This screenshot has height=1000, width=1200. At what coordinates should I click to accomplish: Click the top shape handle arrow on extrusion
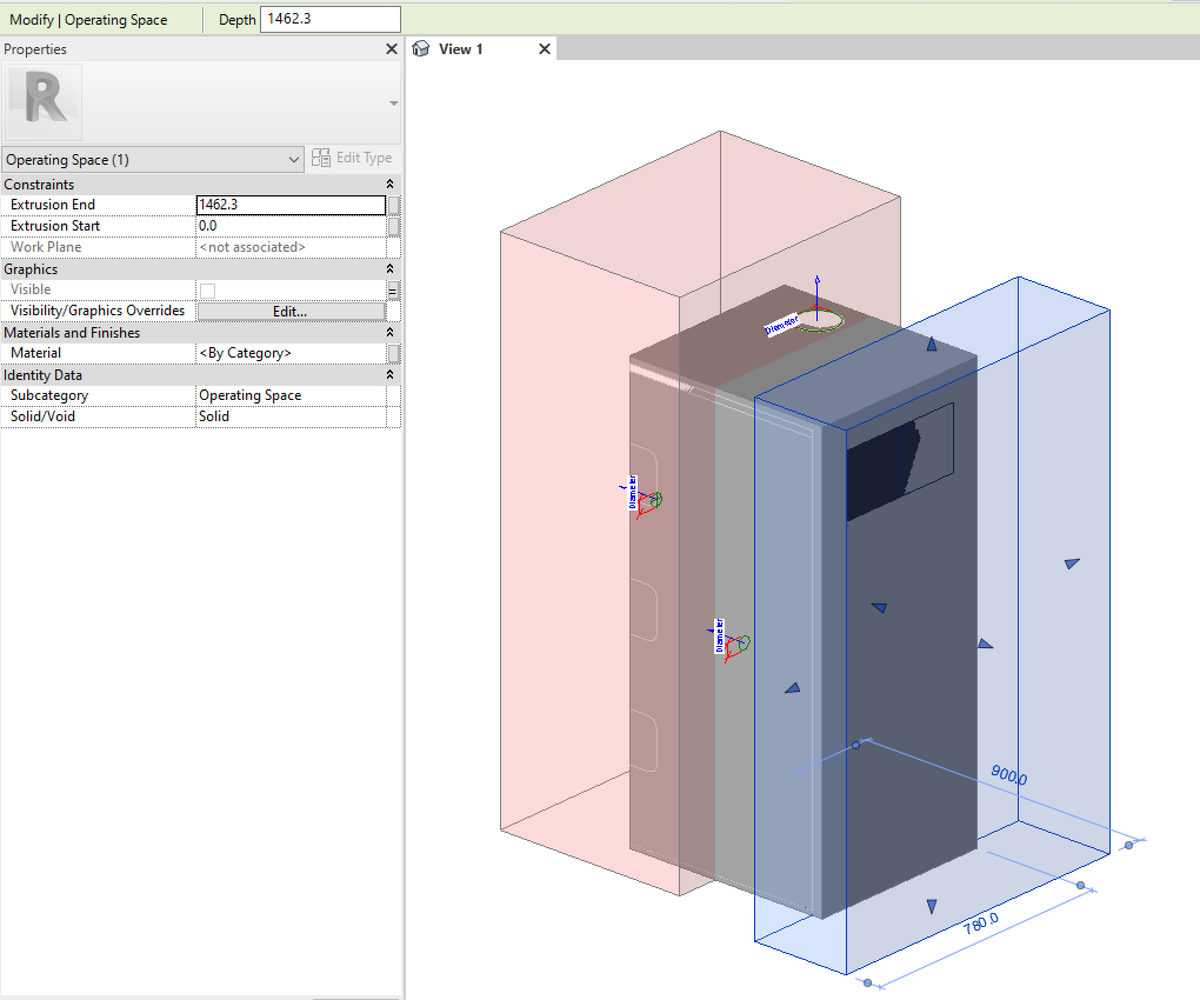pyautogui.click(x=931, y=344)
